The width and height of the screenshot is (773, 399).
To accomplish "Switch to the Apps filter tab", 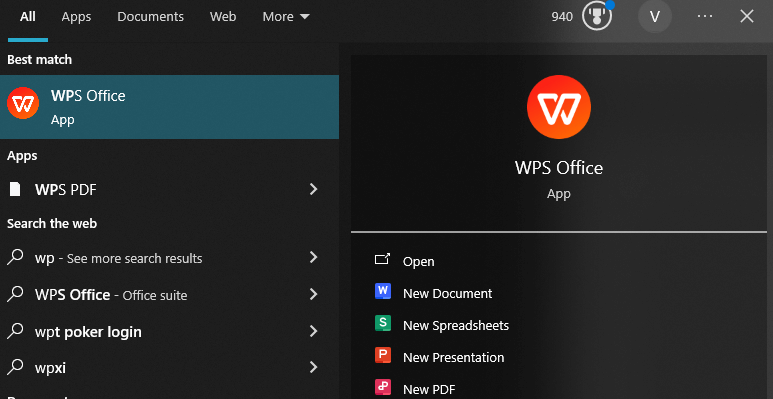I will click(76, 17).
